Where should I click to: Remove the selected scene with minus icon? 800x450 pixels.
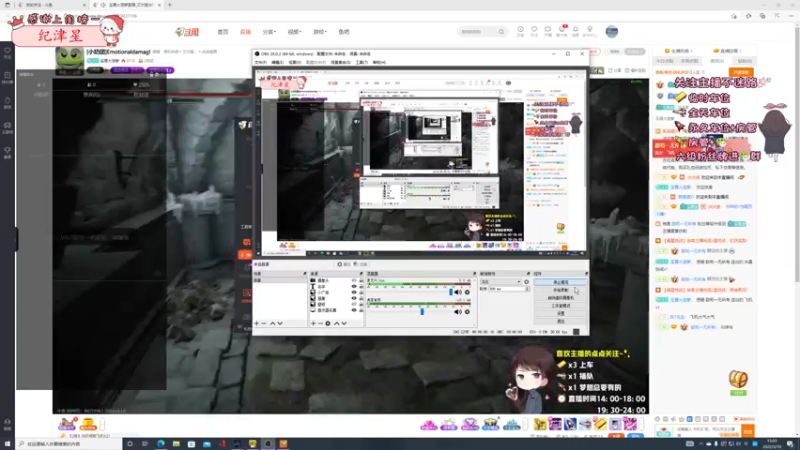click(x=264, y=323)
